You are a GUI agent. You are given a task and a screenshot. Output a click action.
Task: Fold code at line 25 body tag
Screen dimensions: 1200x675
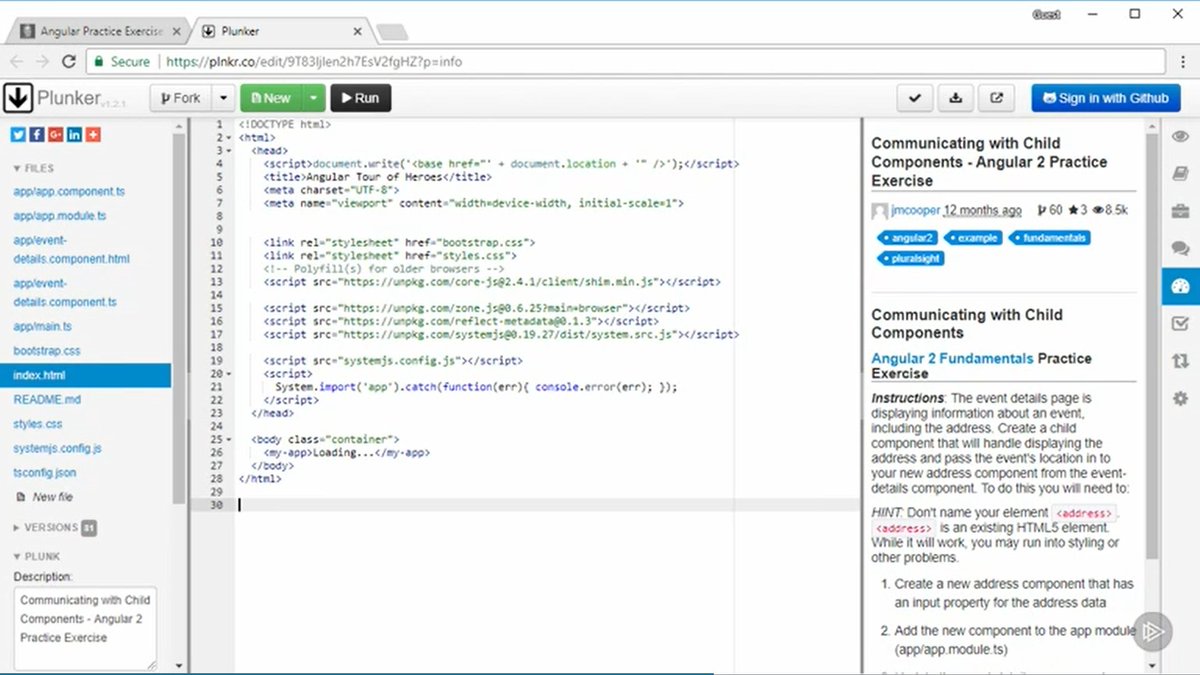(230, 439)
